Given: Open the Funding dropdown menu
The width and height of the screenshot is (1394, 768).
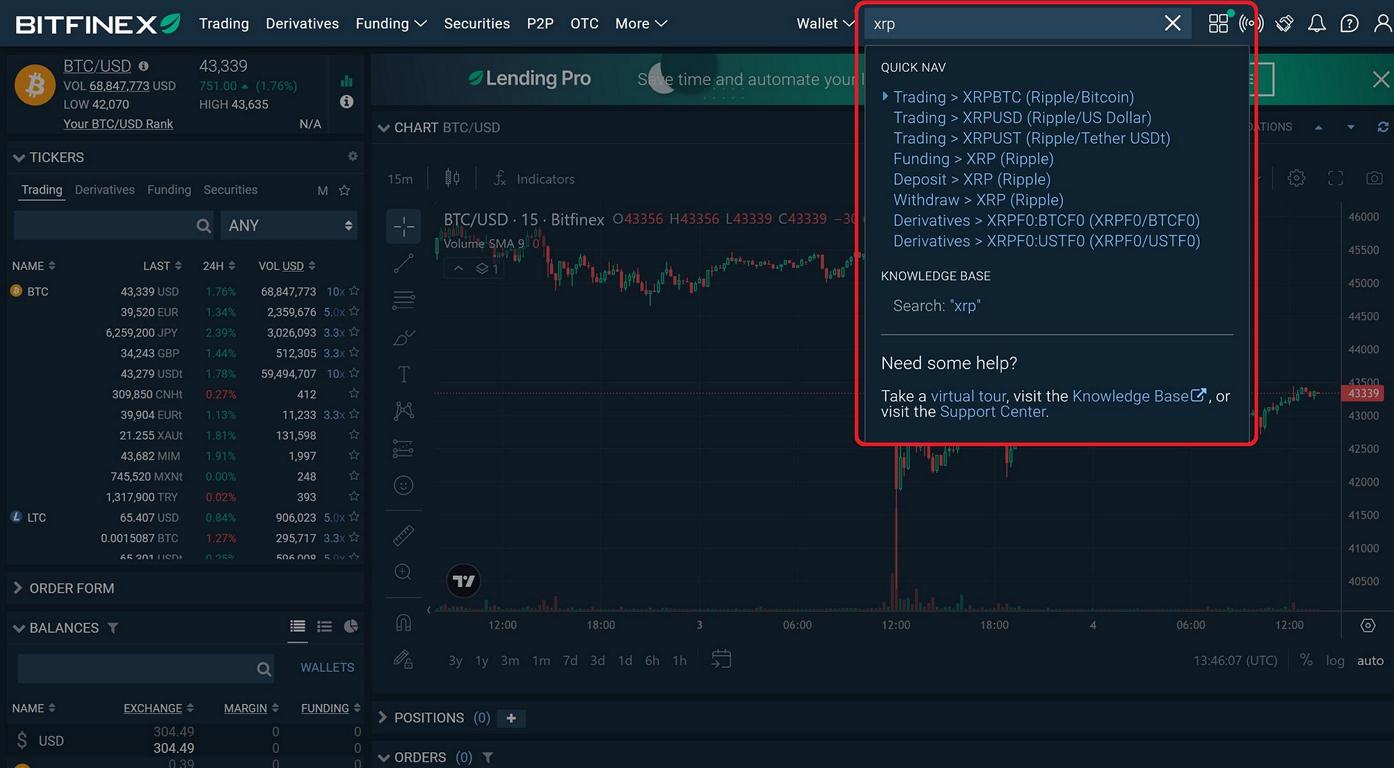Looking at the screenshot, I should tap(391, 23).
